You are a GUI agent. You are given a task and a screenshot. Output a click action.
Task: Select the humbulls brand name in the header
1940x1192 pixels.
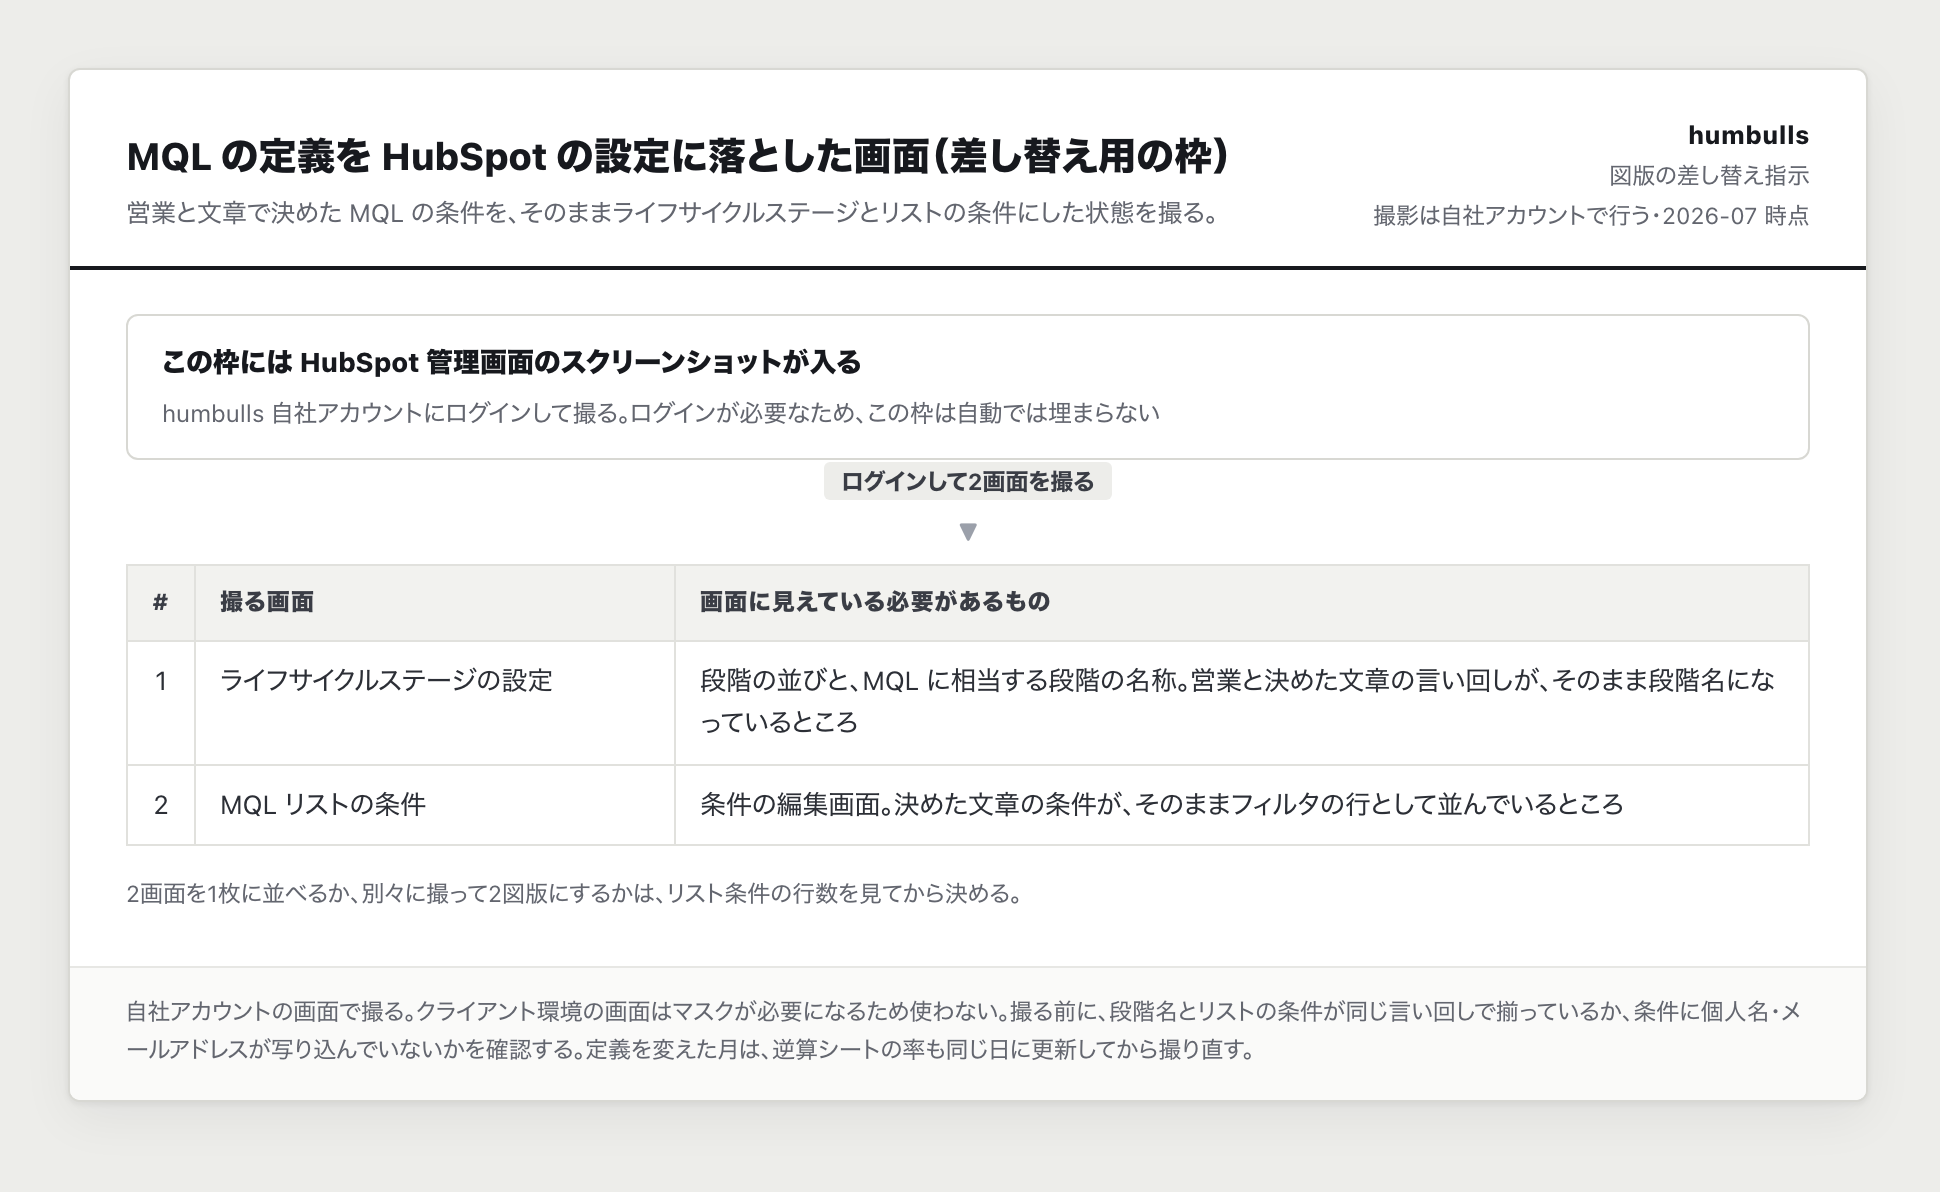click(x=1748, y=135)
